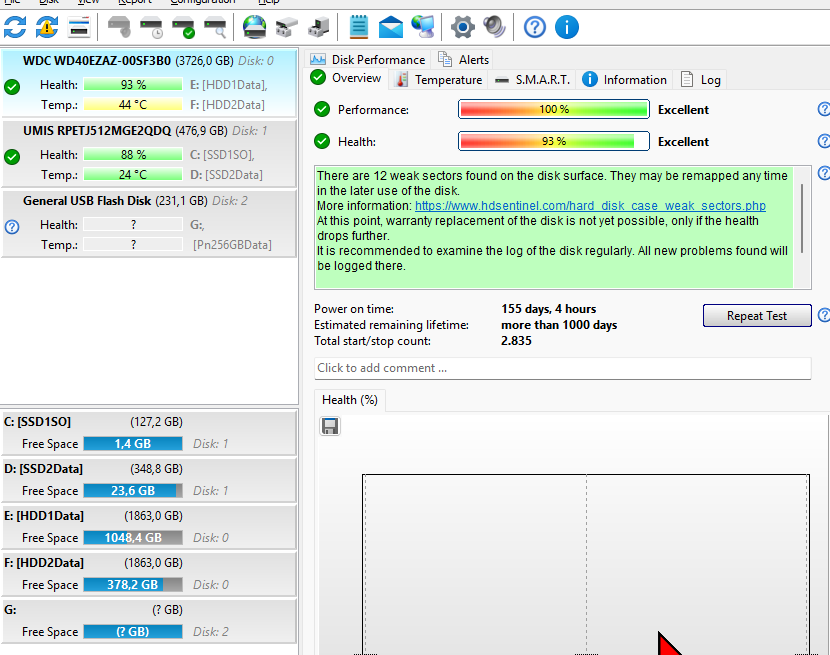Click the green check icon beside Performance label
830x655 pixels.
(322, 109)
